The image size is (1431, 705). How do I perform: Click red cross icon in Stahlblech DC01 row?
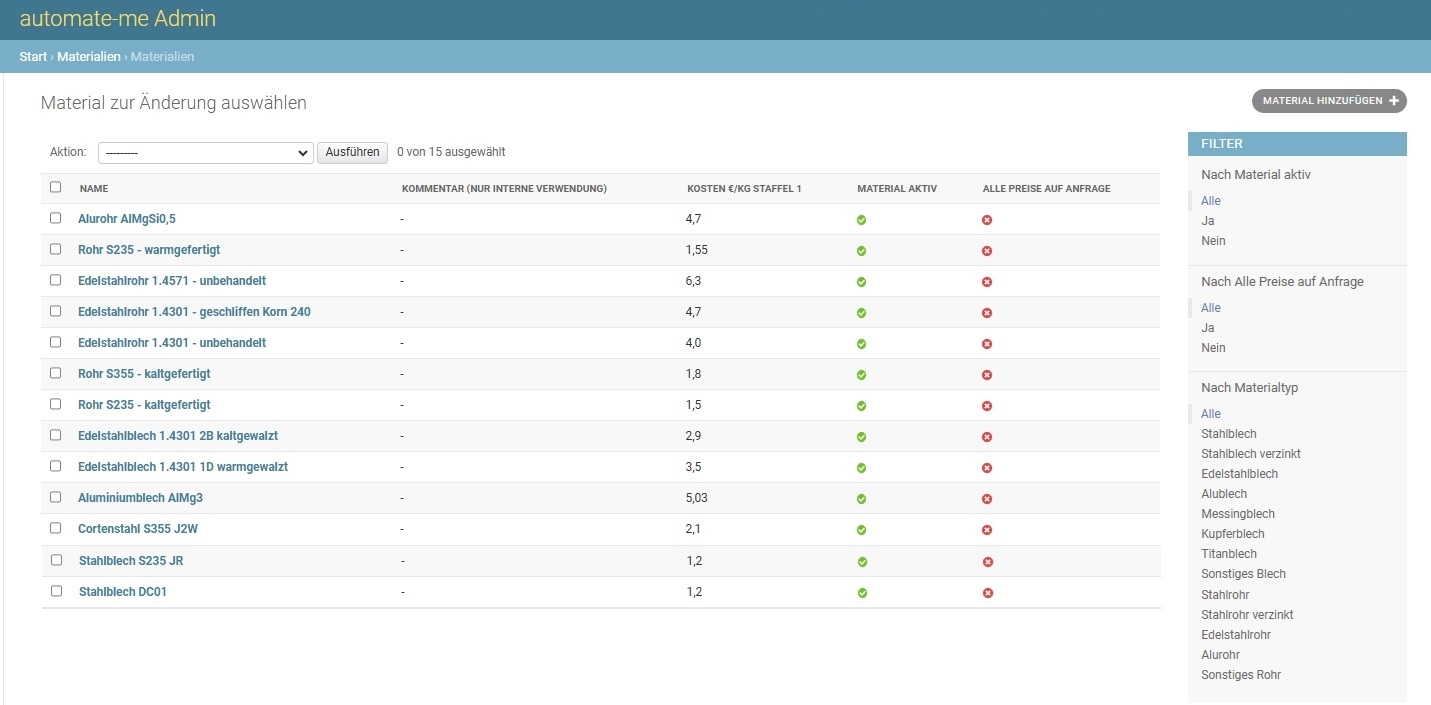click(x=987, y=593)
